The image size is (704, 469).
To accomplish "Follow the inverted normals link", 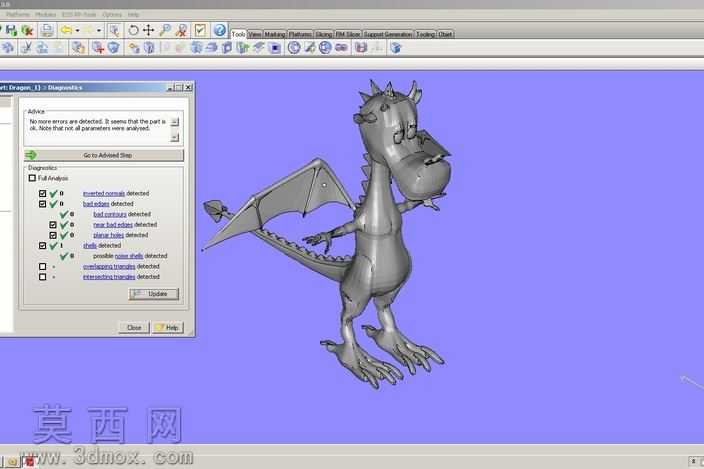I will click(104, 193).
